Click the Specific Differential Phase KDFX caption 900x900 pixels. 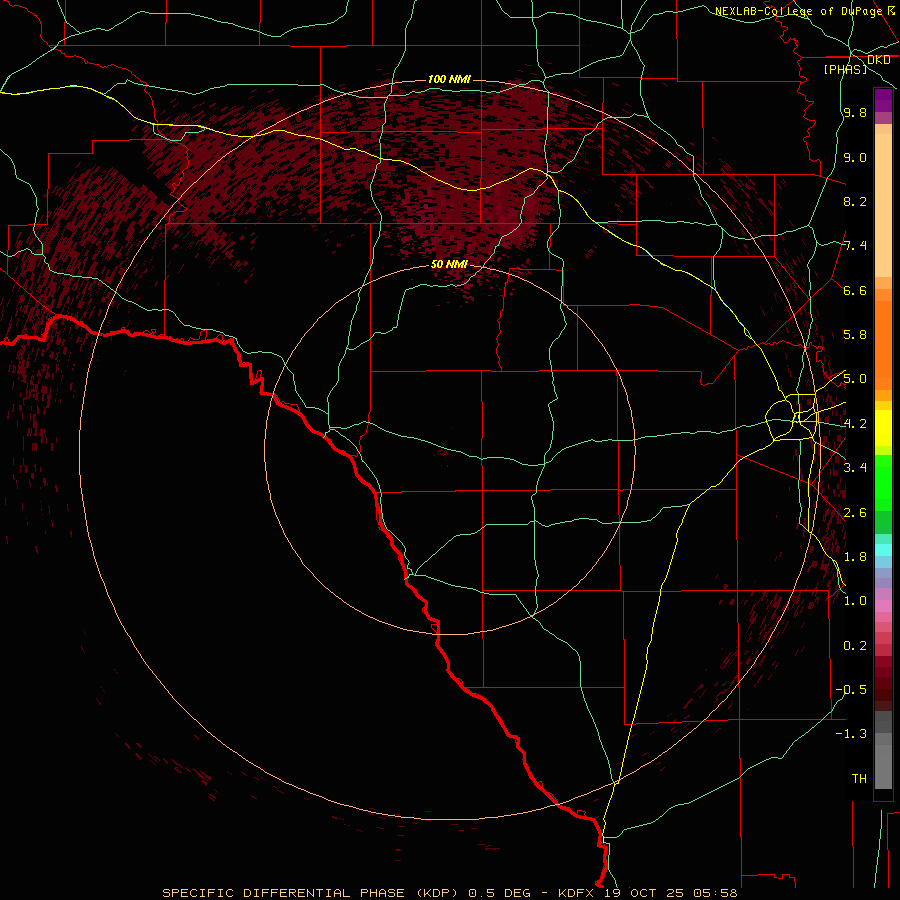450,893
